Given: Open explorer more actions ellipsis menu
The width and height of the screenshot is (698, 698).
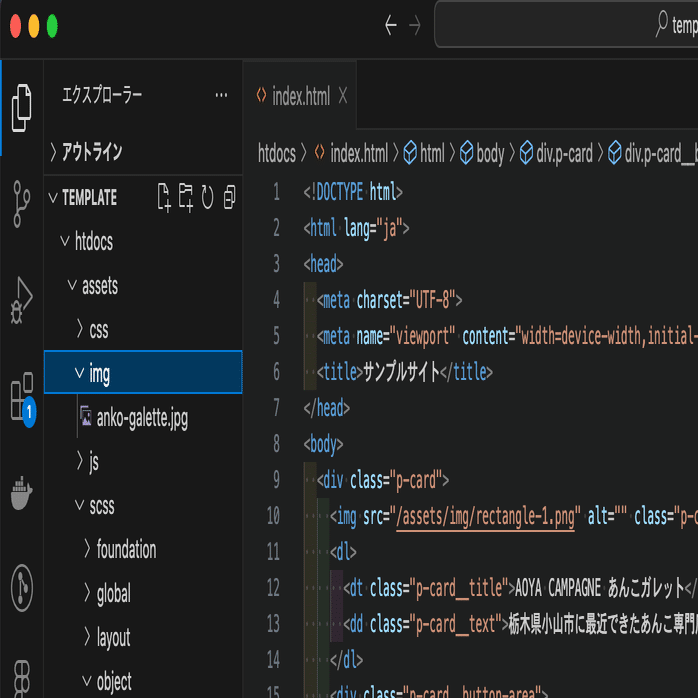Looking at the screenshot, I should tap(221, 95).
